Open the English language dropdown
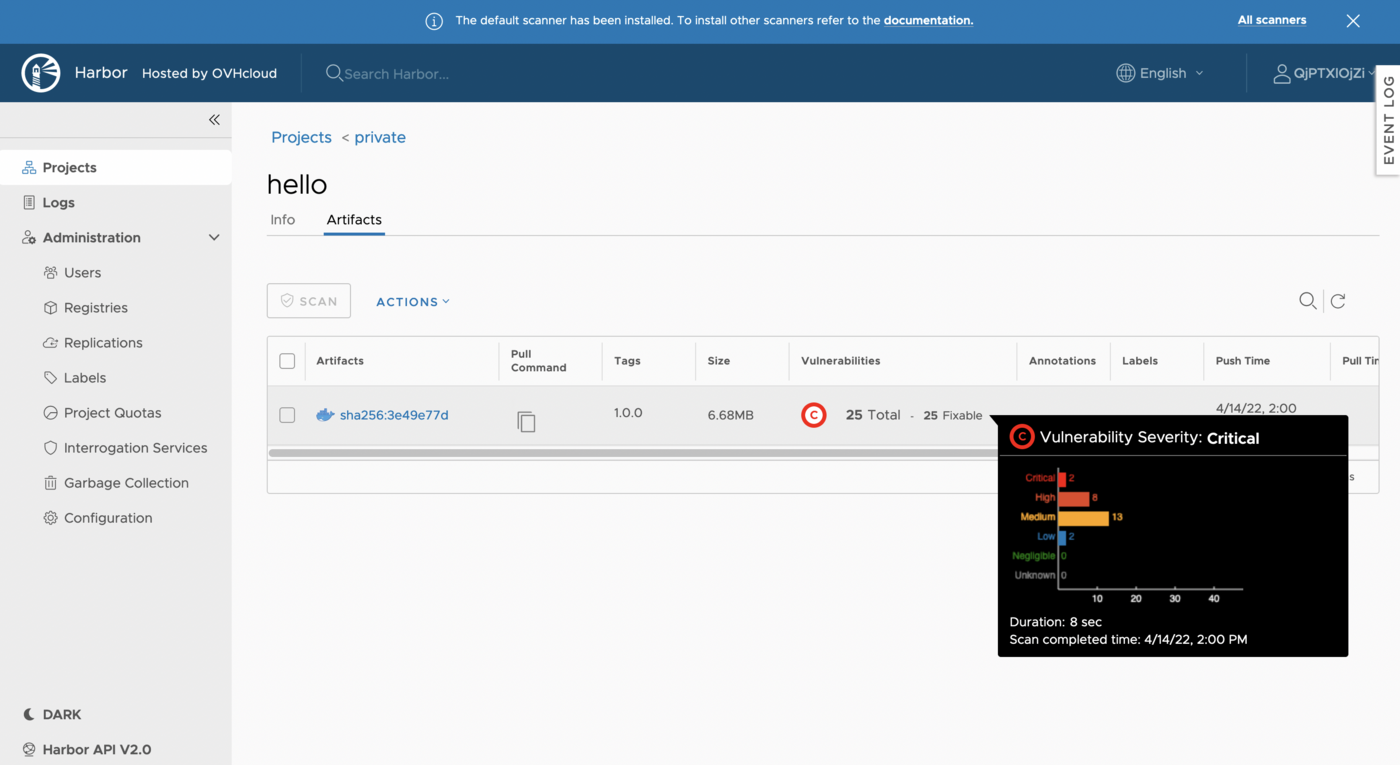 pyautogui.click(x=1159, y=72)
